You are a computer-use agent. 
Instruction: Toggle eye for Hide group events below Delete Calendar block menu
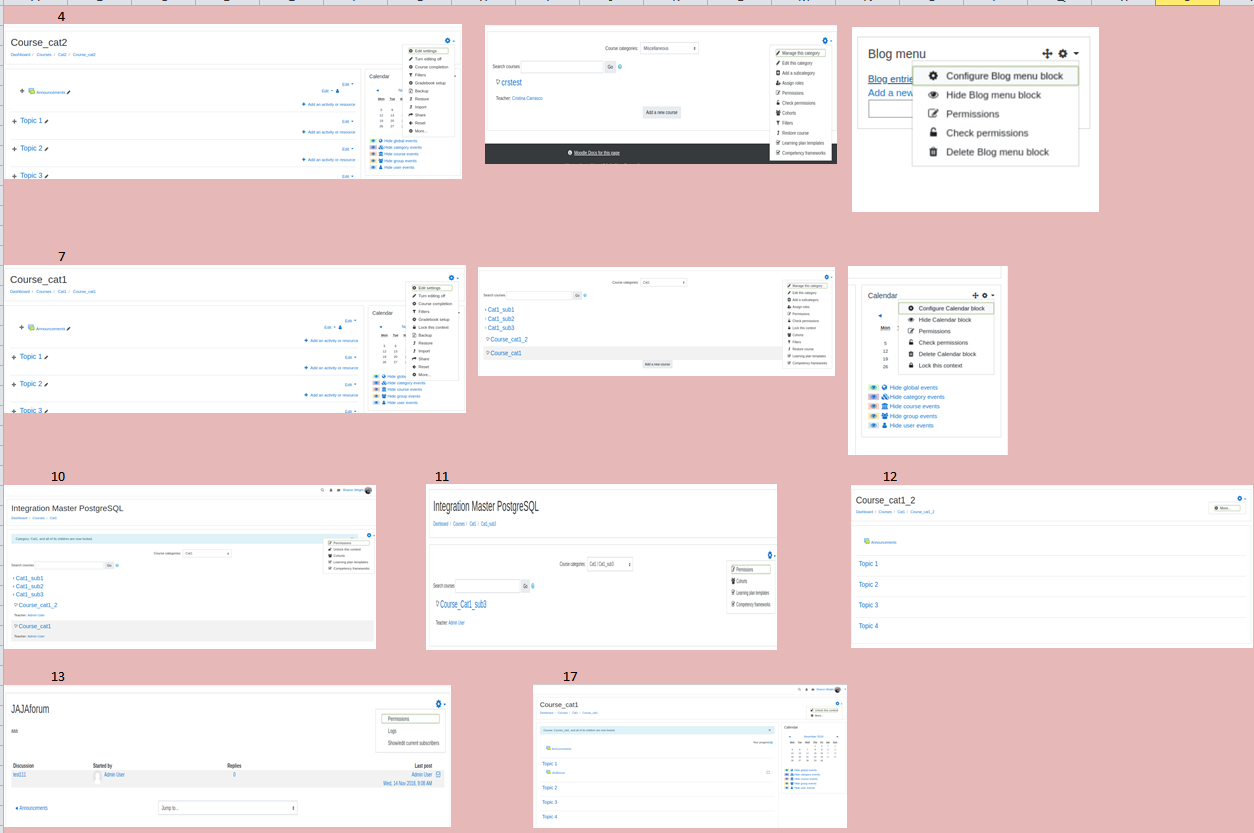click(874, 416)
